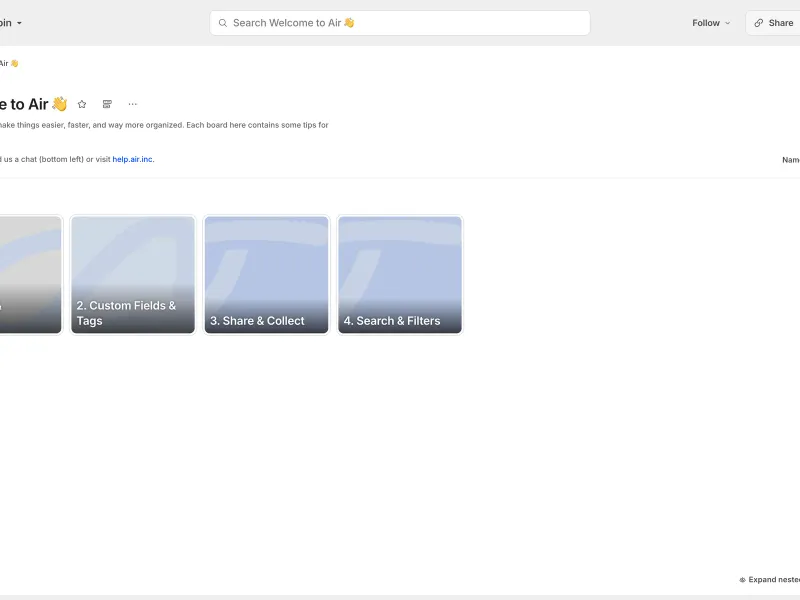Expand the Follow dropdown

click(711, 23)
